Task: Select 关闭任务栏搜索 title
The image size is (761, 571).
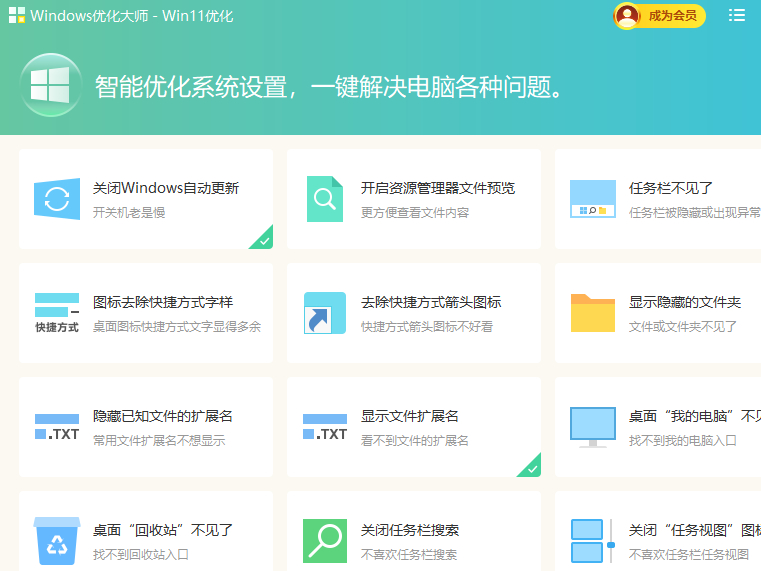Action: coord(410,530)
